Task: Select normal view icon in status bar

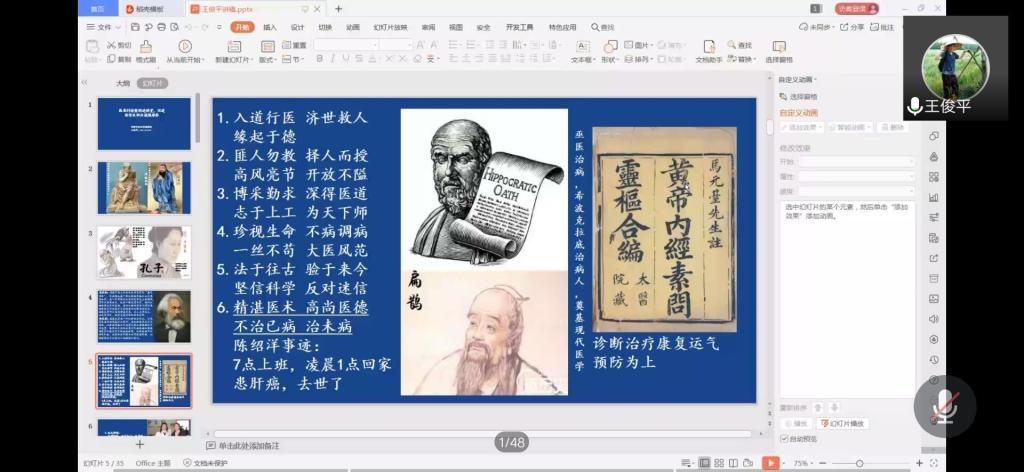Action: point(704,463)
